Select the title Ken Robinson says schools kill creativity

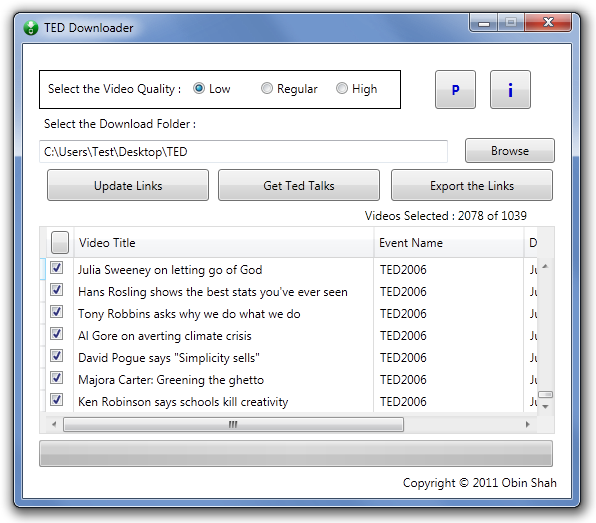point(183,402)
